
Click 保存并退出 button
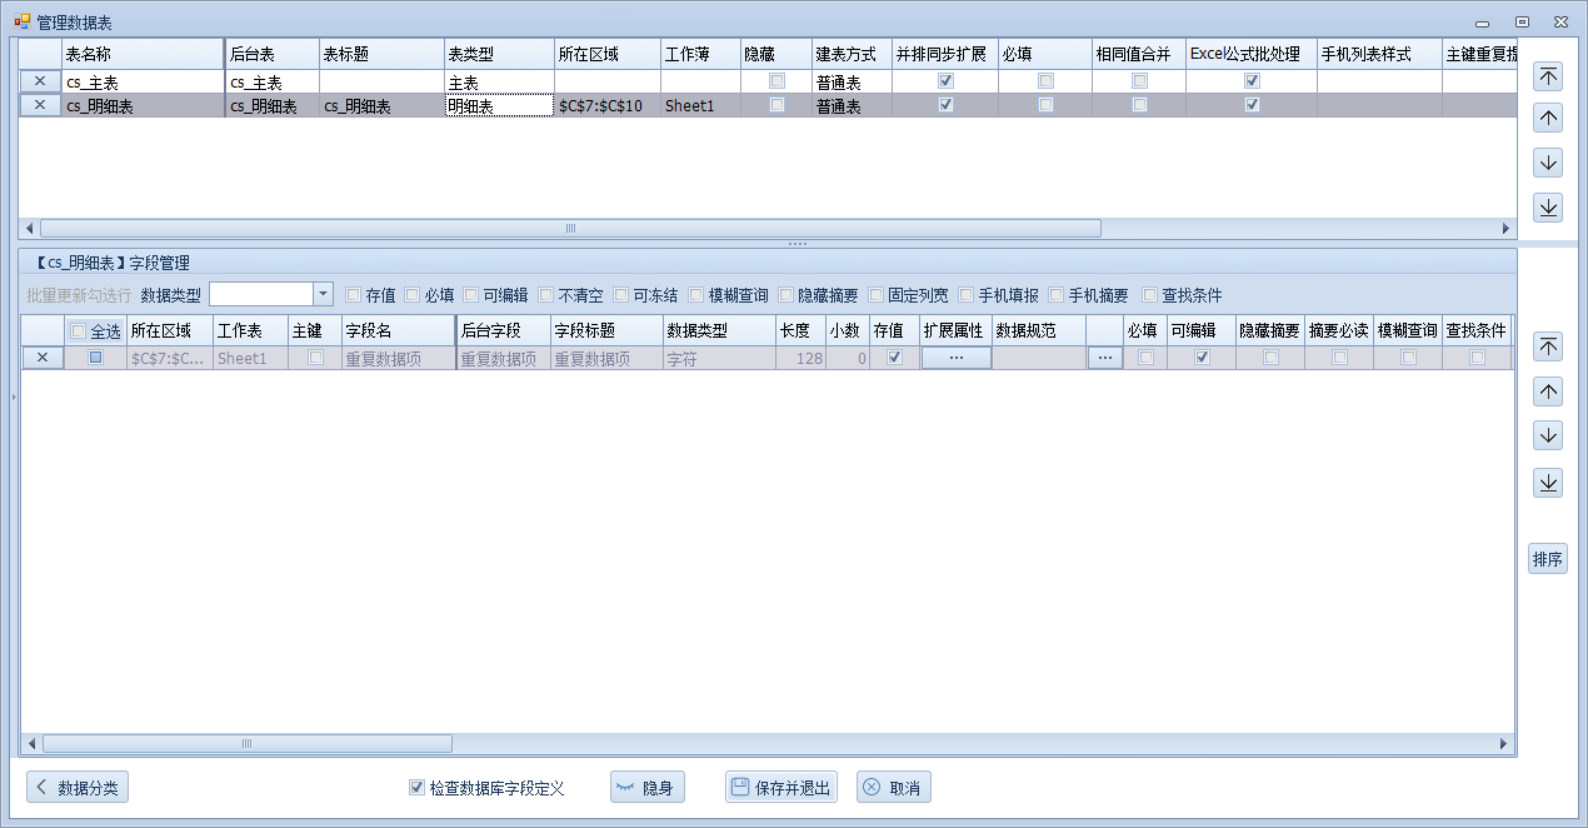(781, 788)
